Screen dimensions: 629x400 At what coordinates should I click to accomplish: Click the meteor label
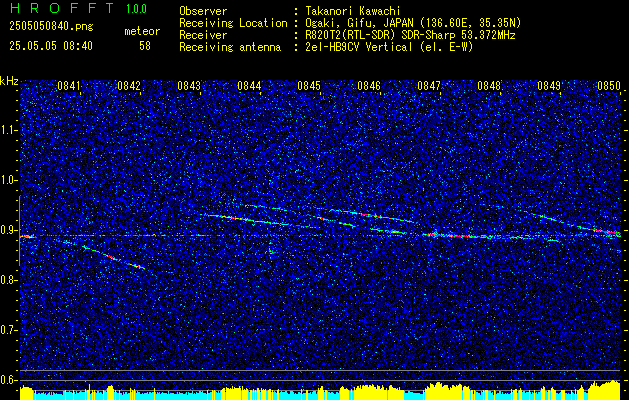point(142,31)
